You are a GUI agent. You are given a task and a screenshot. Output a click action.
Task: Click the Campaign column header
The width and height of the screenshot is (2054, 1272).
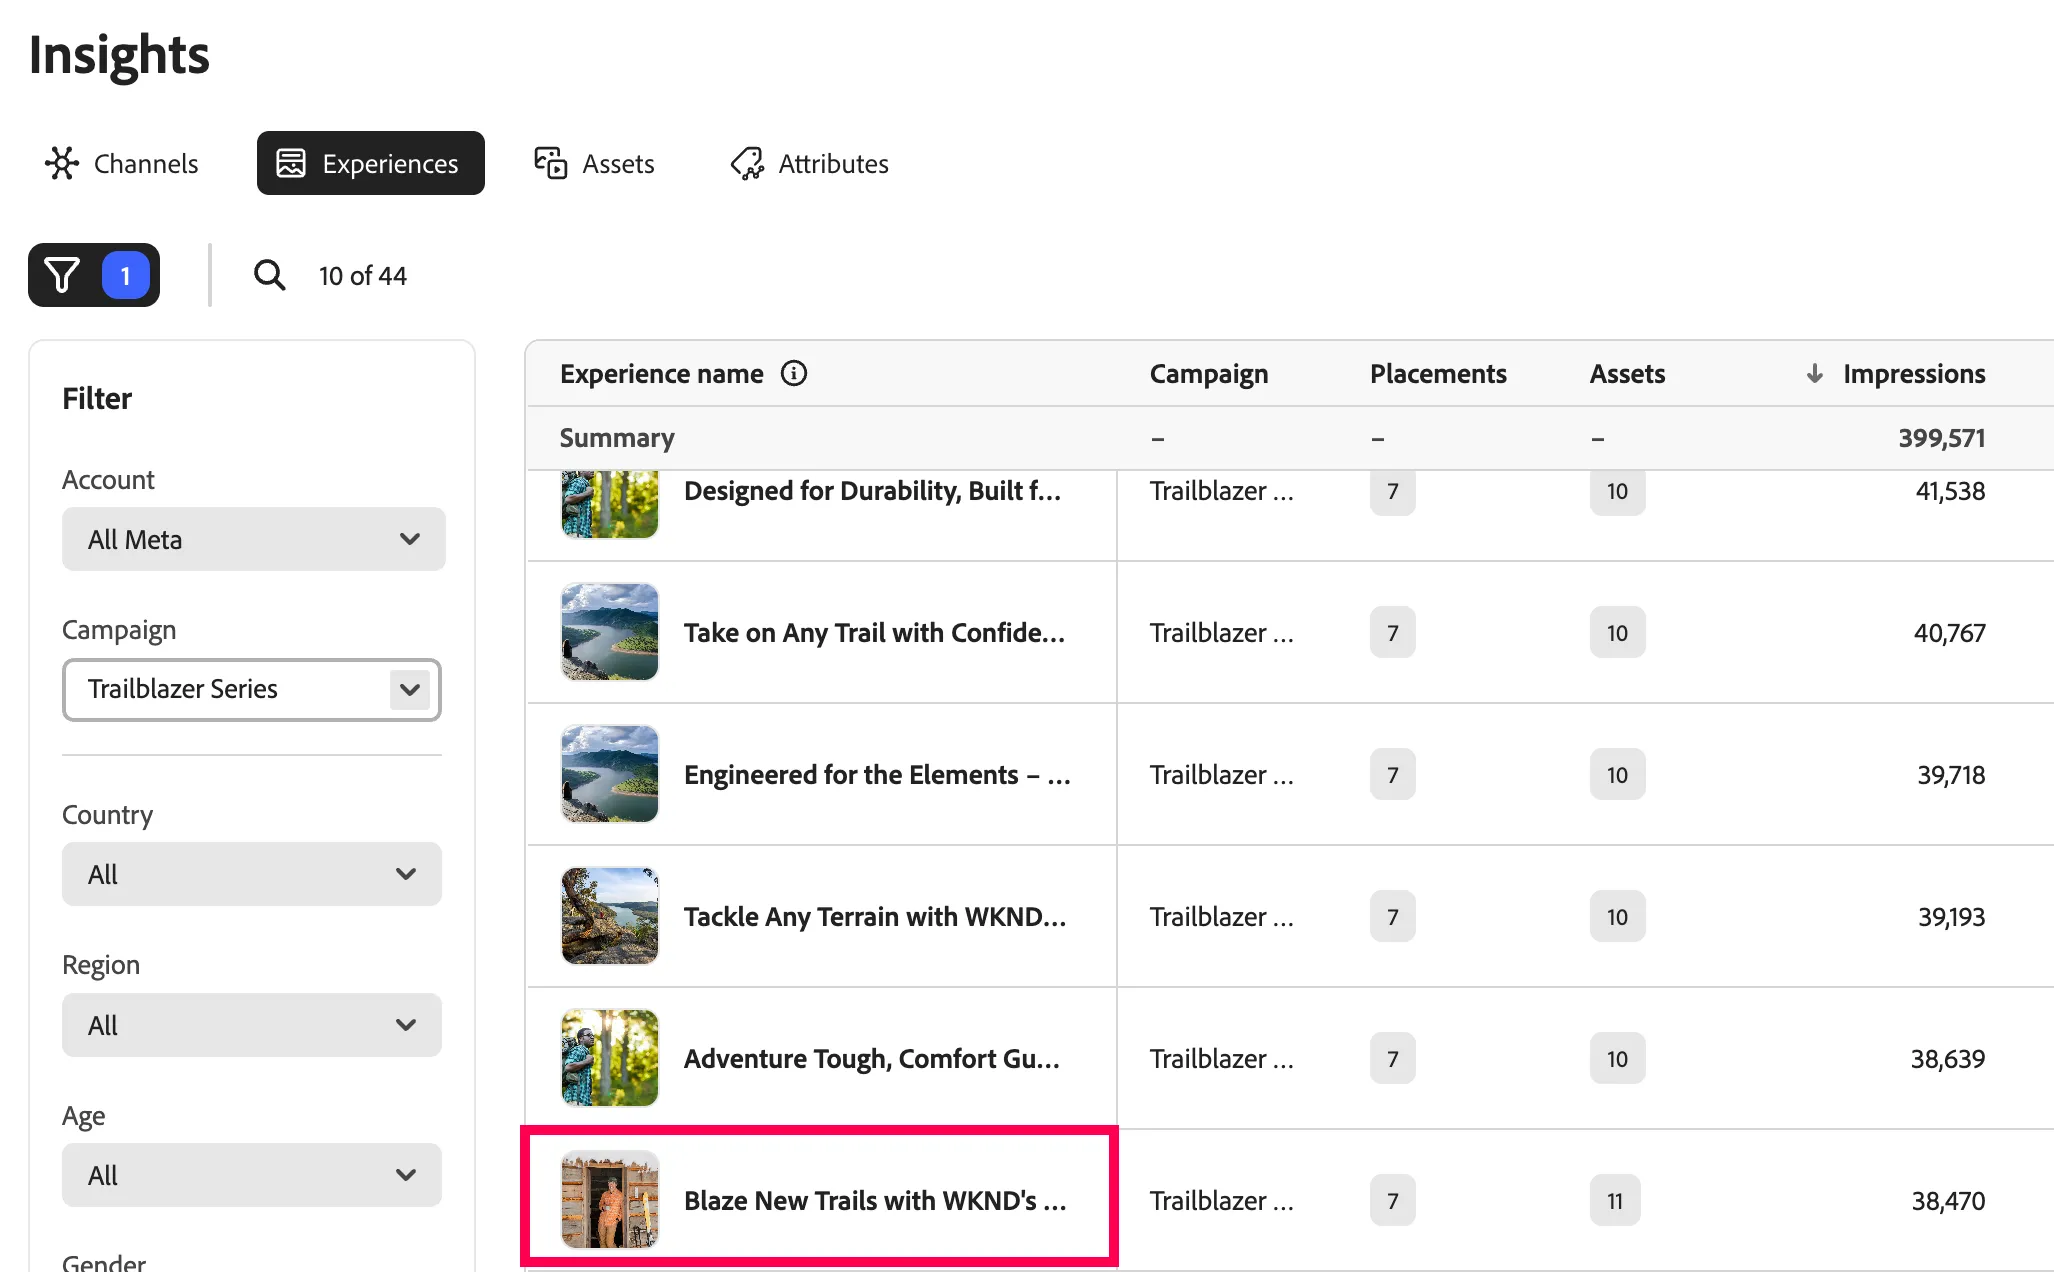(x=1208, y=373)
